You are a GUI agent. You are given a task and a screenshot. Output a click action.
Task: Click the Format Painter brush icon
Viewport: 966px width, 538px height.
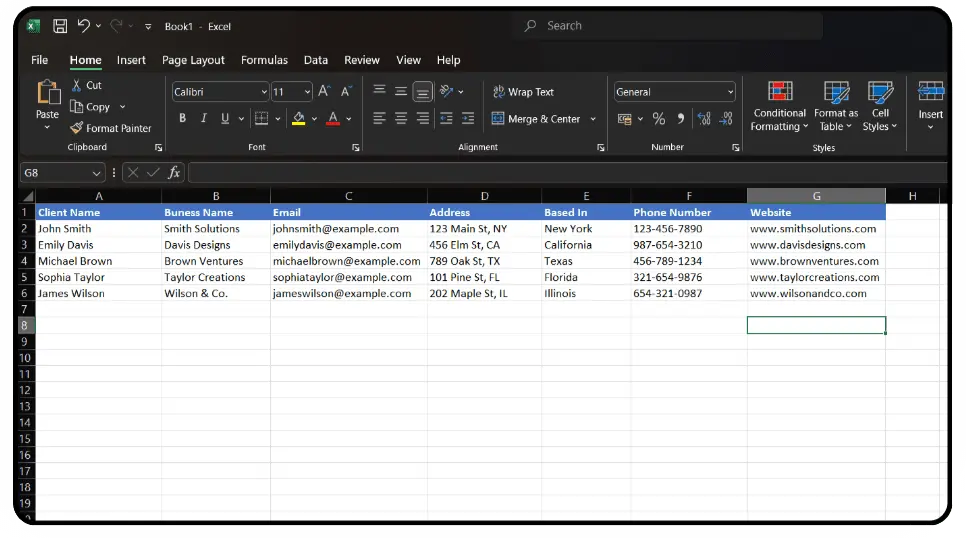pos(77,128)
